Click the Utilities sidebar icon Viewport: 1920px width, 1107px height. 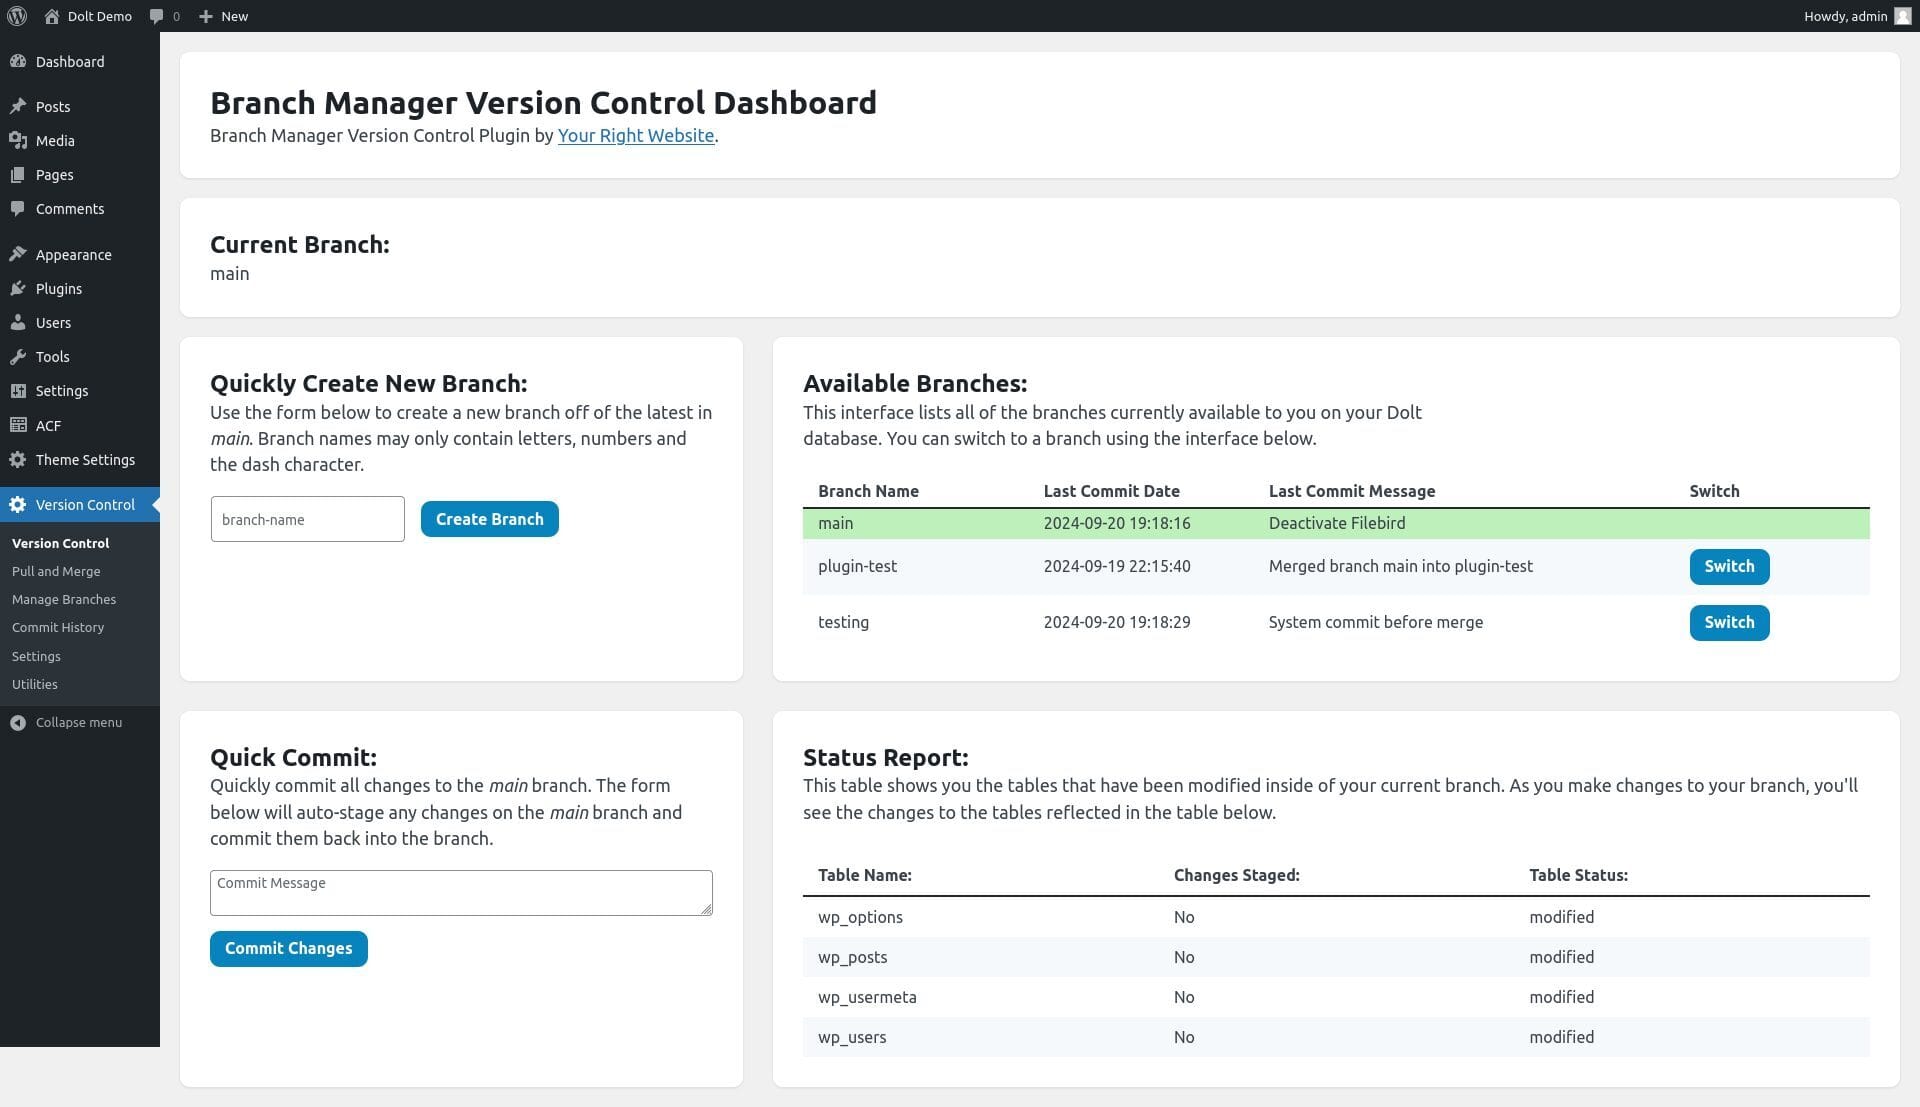pyautogui.click(x=34, y=683)
